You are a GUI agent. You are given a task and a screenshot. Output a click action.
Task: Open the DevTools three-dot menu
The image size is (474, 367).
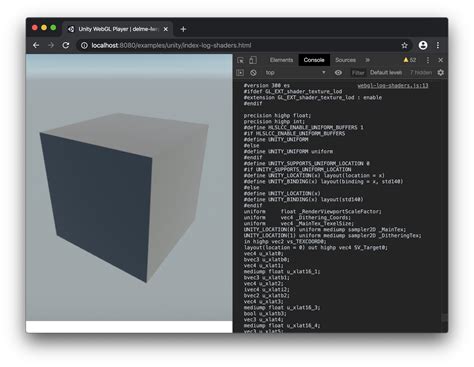[428, 60]
